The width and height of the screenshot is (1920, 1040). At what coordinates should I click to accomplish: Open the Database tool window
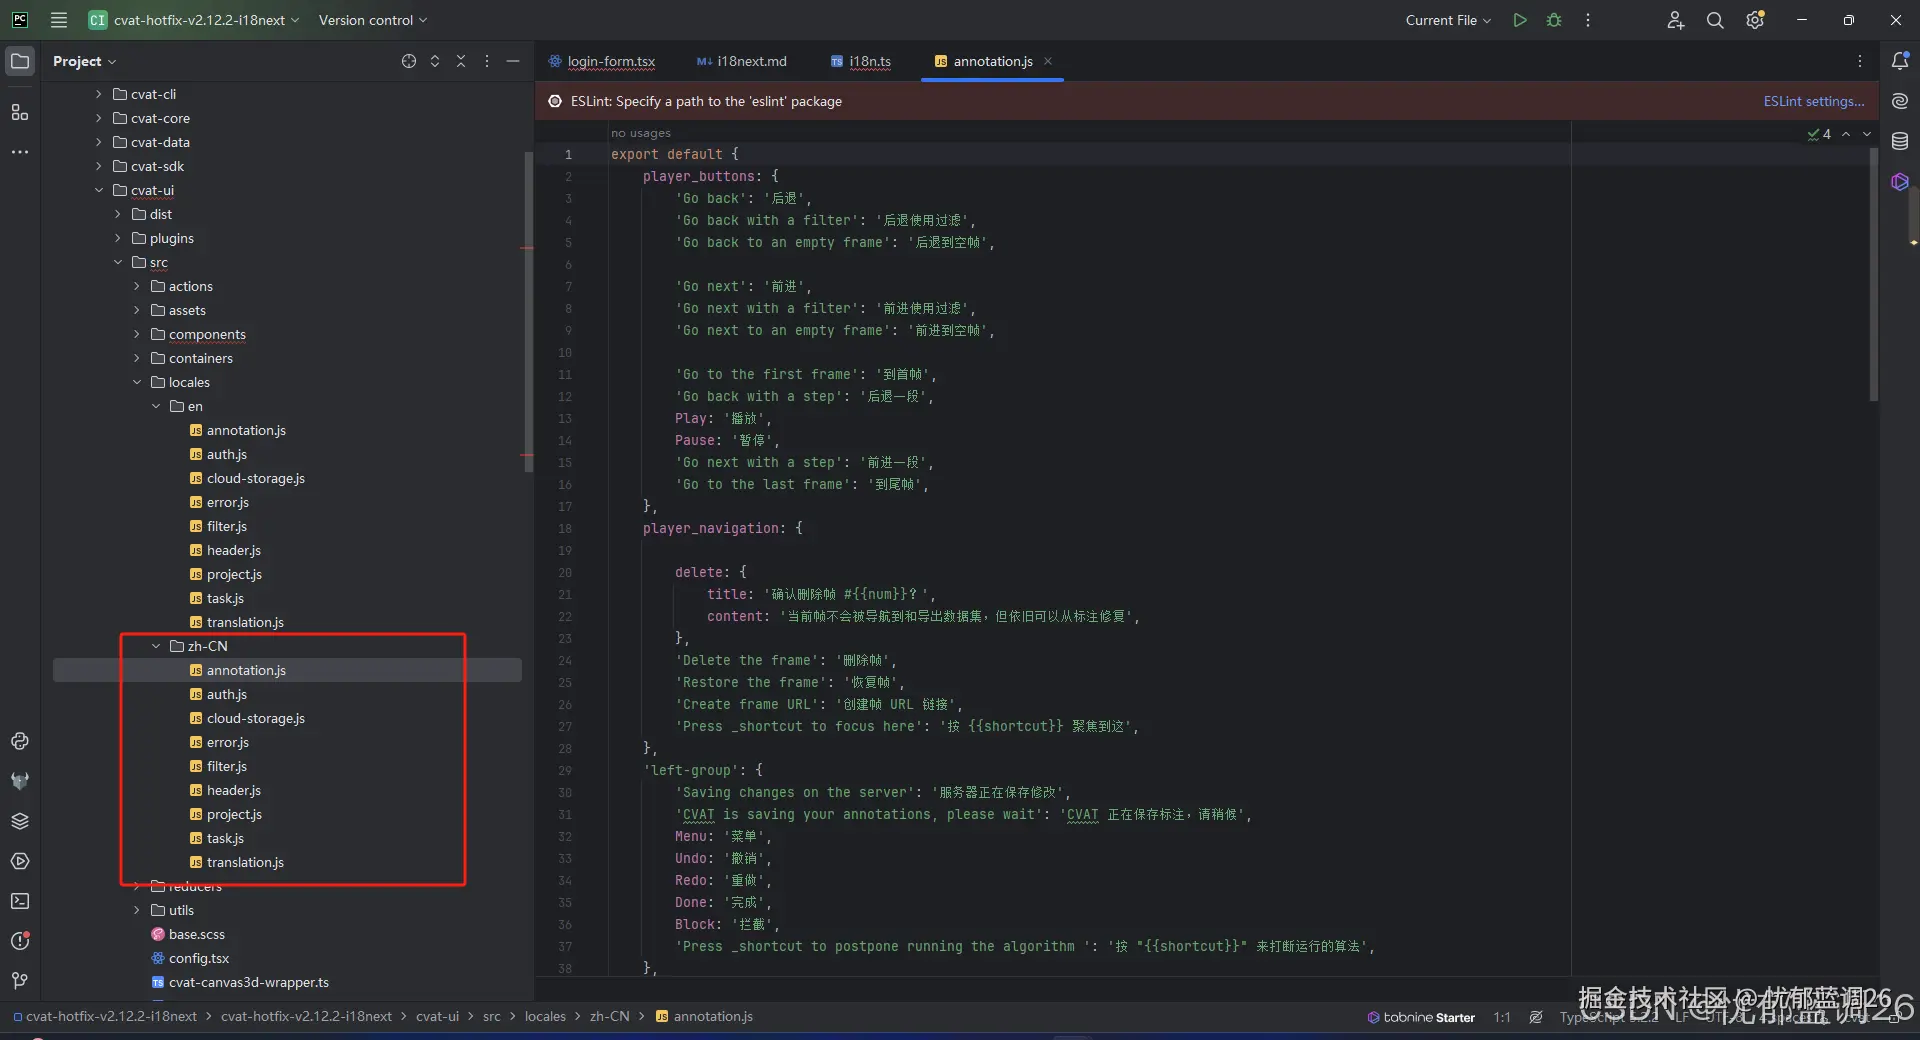(x=1900, y=141)
